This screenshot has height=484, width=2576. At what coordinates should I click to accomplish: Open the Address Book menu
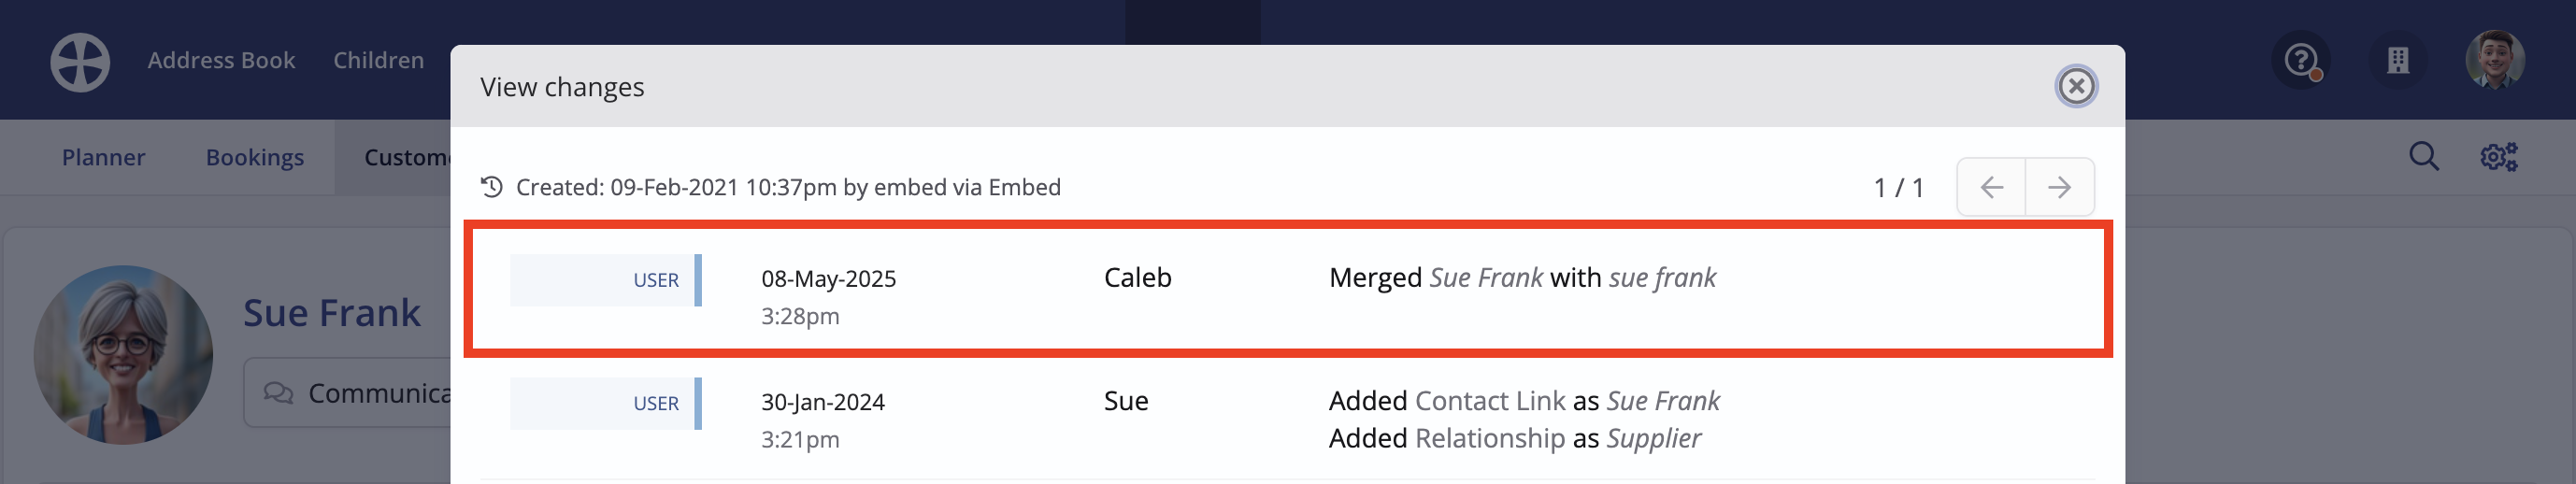221,60
